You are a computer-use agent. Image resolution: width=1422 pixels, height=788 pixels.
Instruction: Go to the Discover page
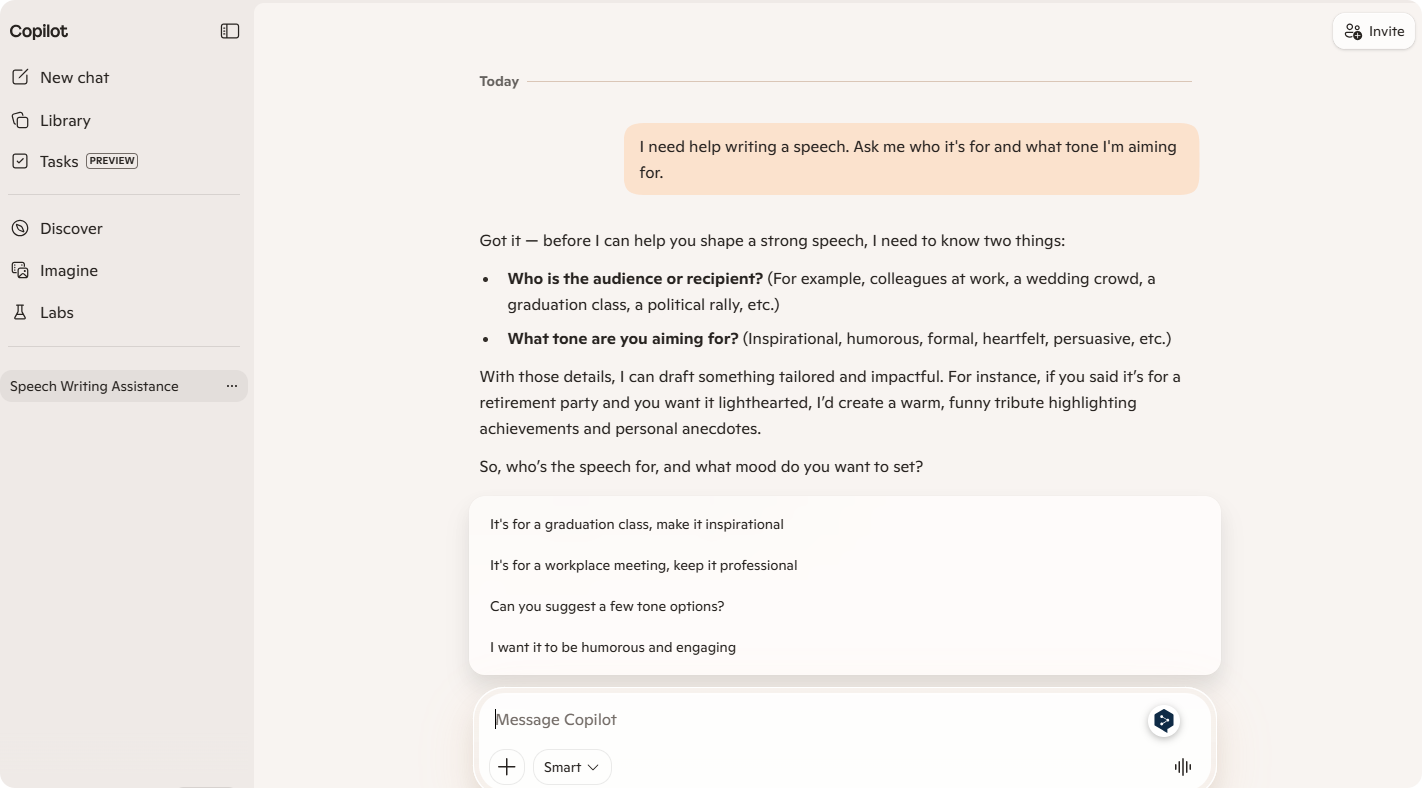point(71,228)
